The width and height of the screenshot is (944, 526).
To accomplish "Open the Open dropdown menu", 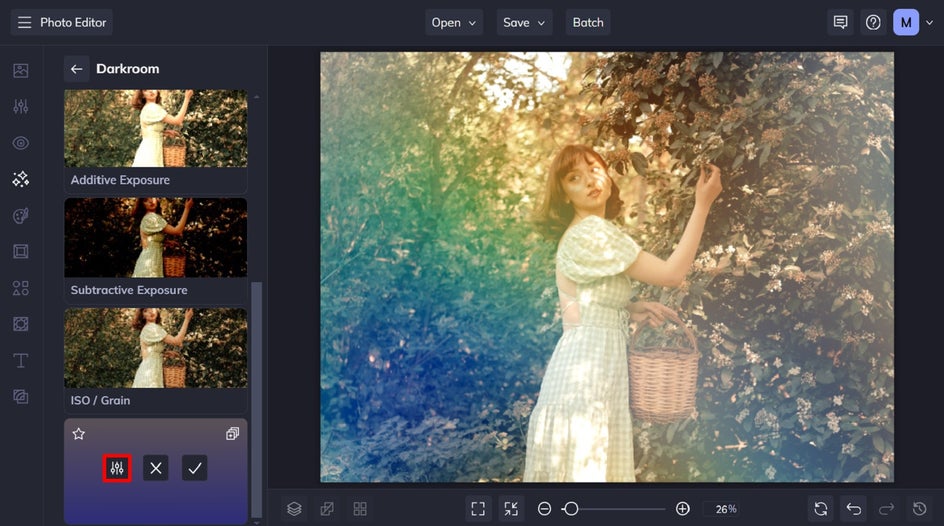I will pos(453,22).
